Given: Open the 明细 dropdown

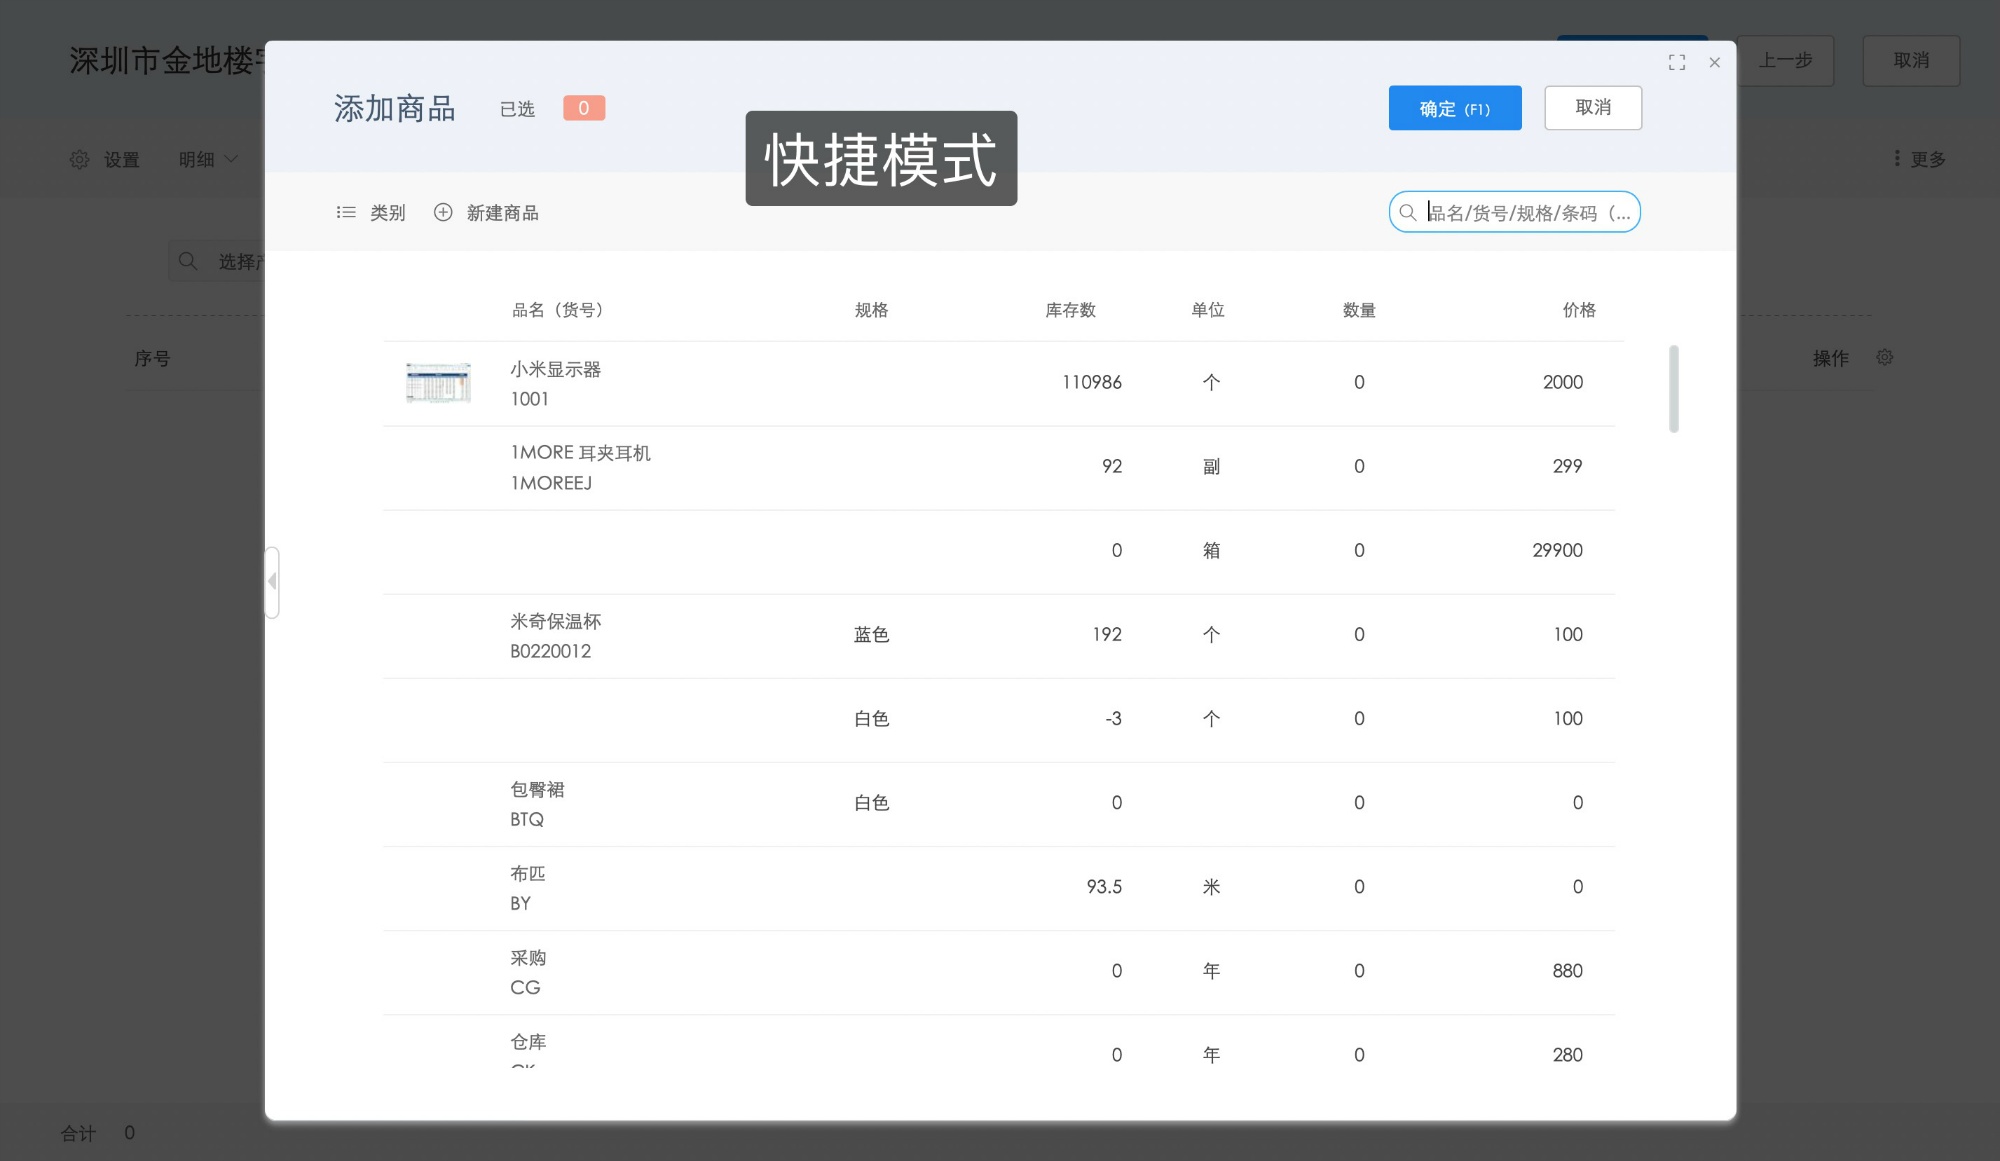Looking at the screenshot, I should (x=207, y=158).
